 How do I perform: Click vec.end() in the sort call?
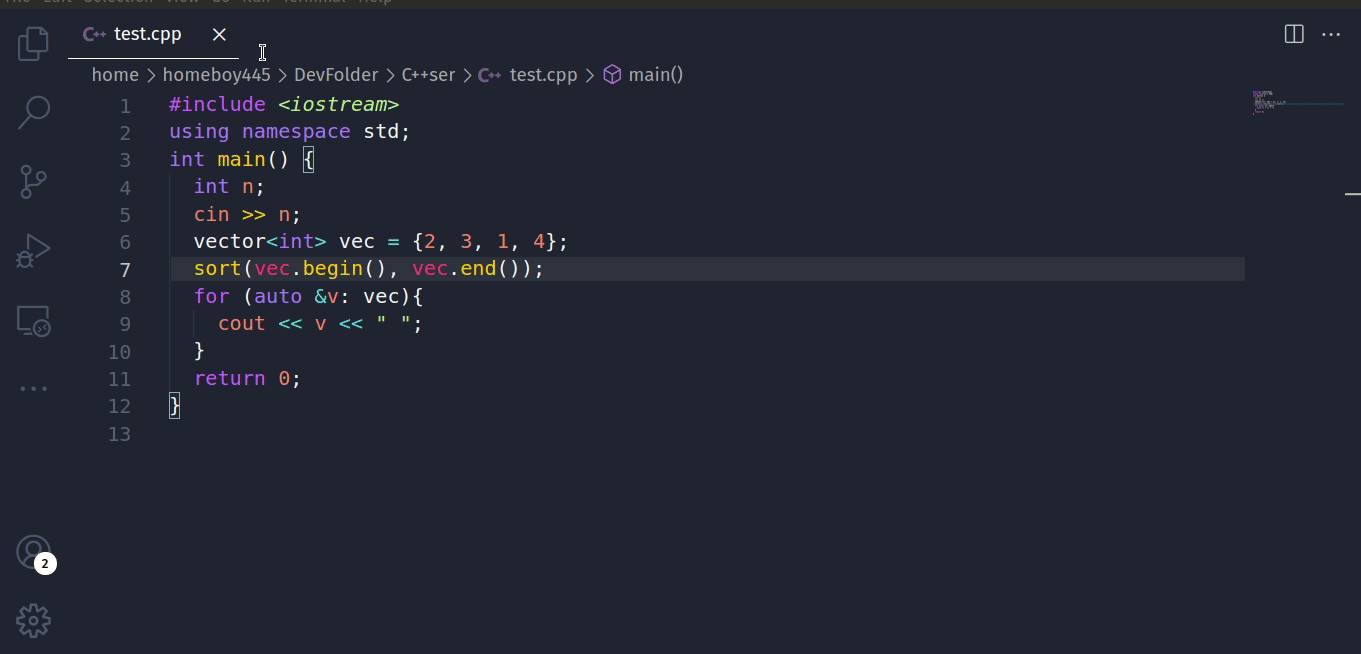[x=466, y=269]
